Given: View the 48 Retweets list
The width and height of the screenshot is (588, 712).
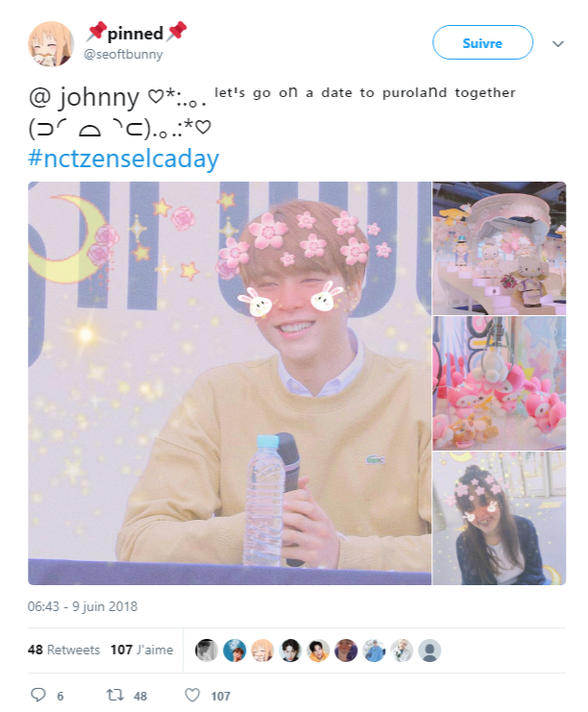Looking at the screenshot, I should pos(64,650).
